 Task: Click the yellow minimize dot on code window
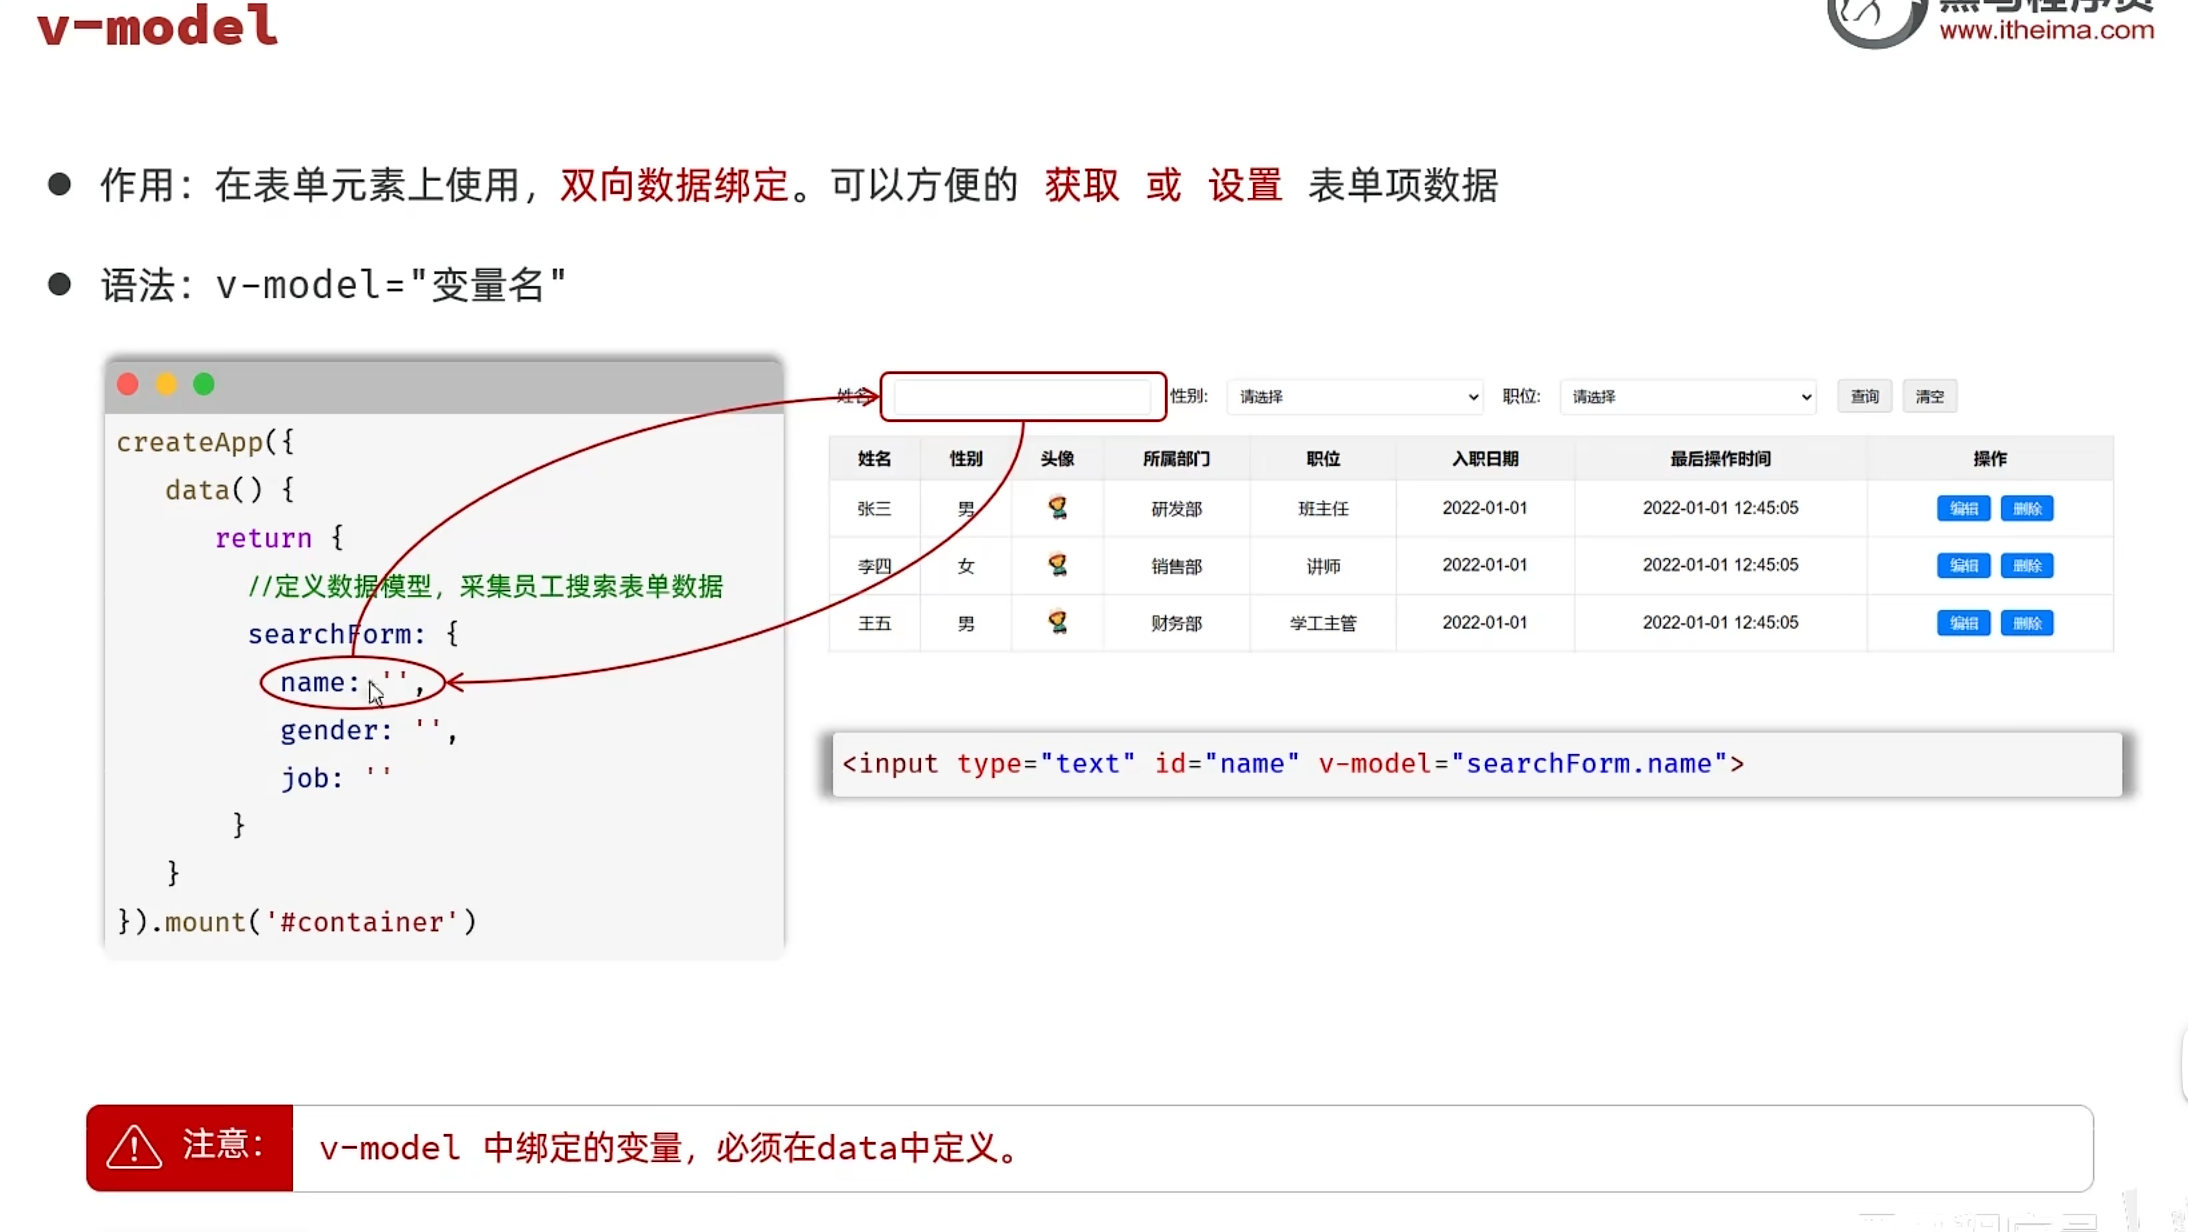(x=166, y=385)
